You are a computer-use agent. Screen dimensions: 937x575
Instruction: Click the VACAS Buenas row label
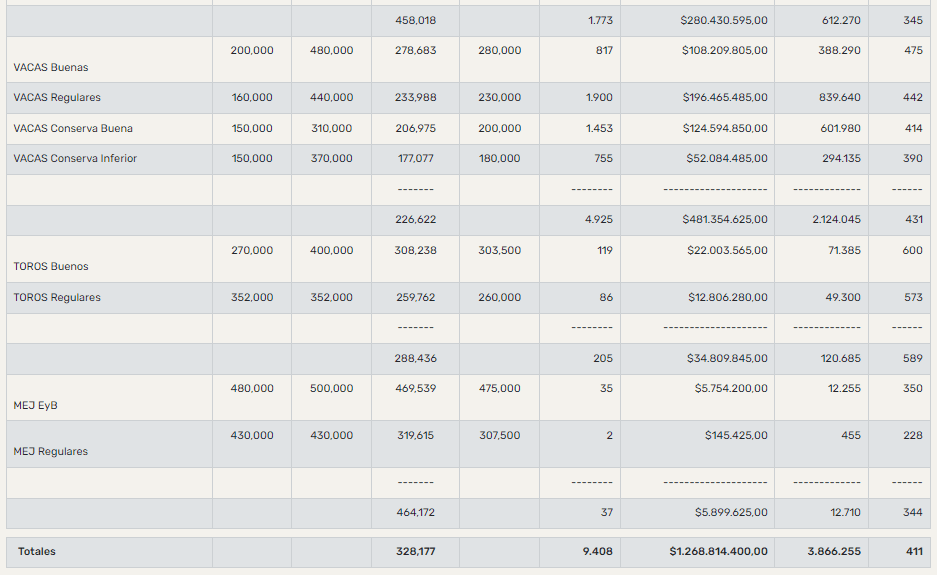pyautogui.click(x=51, y=68)
